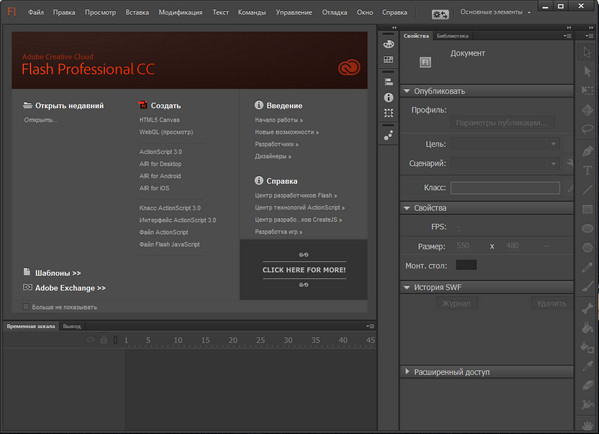This screenshot has height=434, width=599.
Task: Toggle timeline layer visibility eye icon
Action: [90, 340]
